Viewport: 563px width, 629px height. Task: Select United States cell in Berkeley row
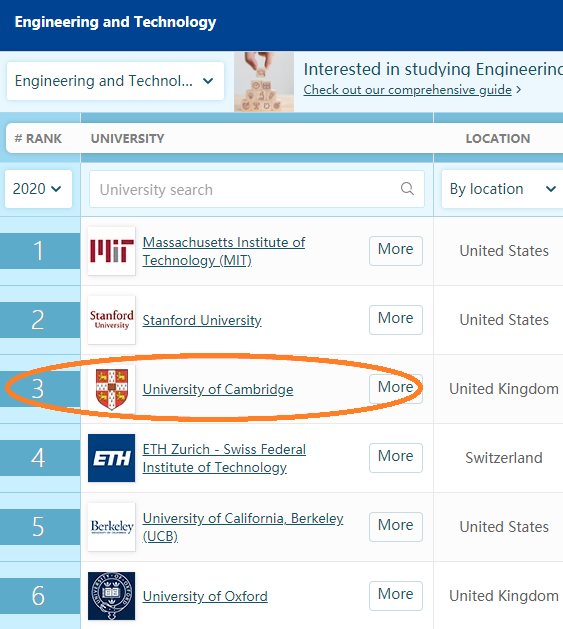pyautogui.click(x=504, y=527)
